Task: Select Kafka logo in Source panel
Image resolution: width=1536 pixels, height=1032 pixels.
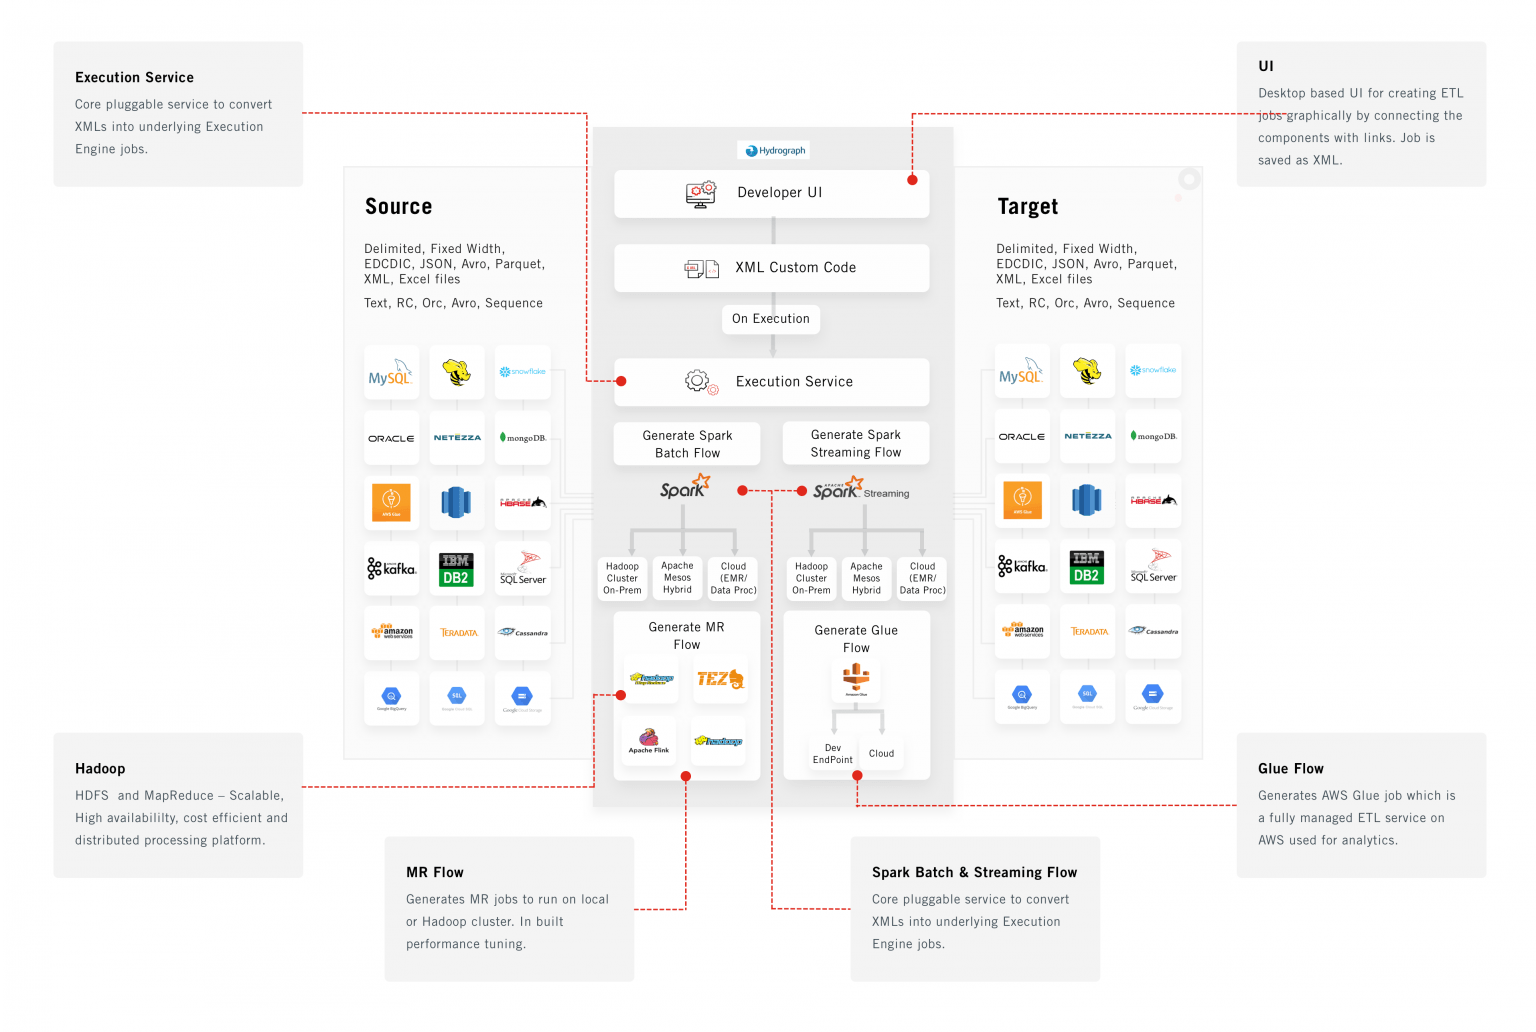Action: coord(391,568)
